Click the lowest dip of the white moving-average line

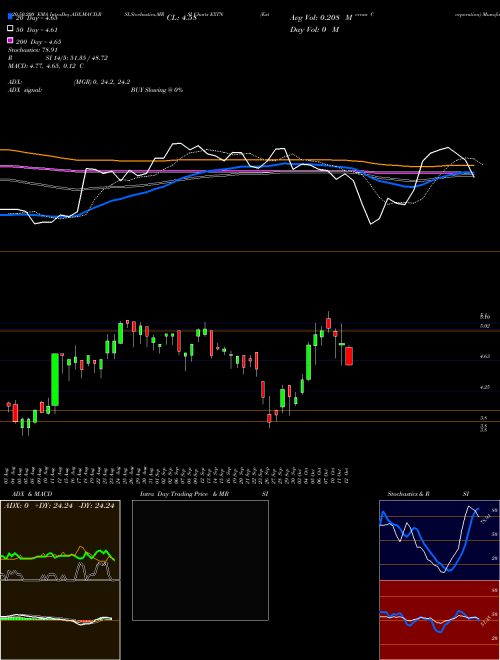371,224
